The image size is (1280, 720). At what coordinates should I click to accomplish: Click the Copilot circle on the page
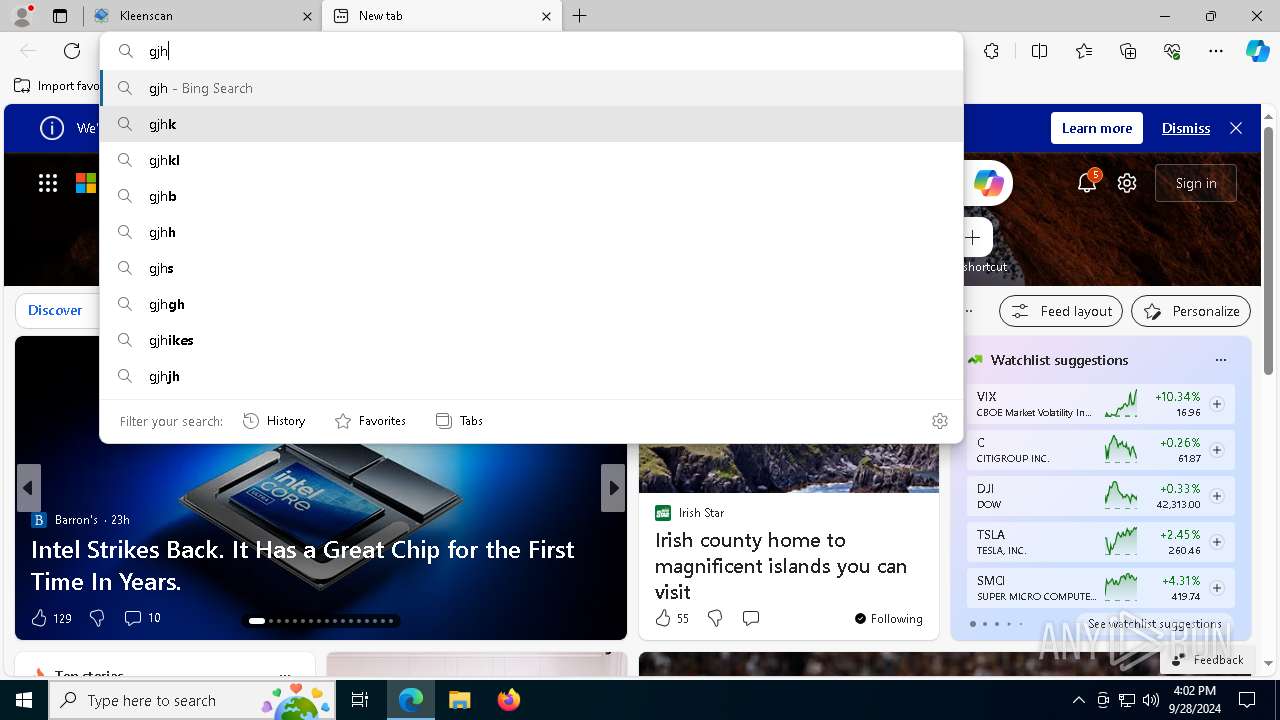[988, 183]
